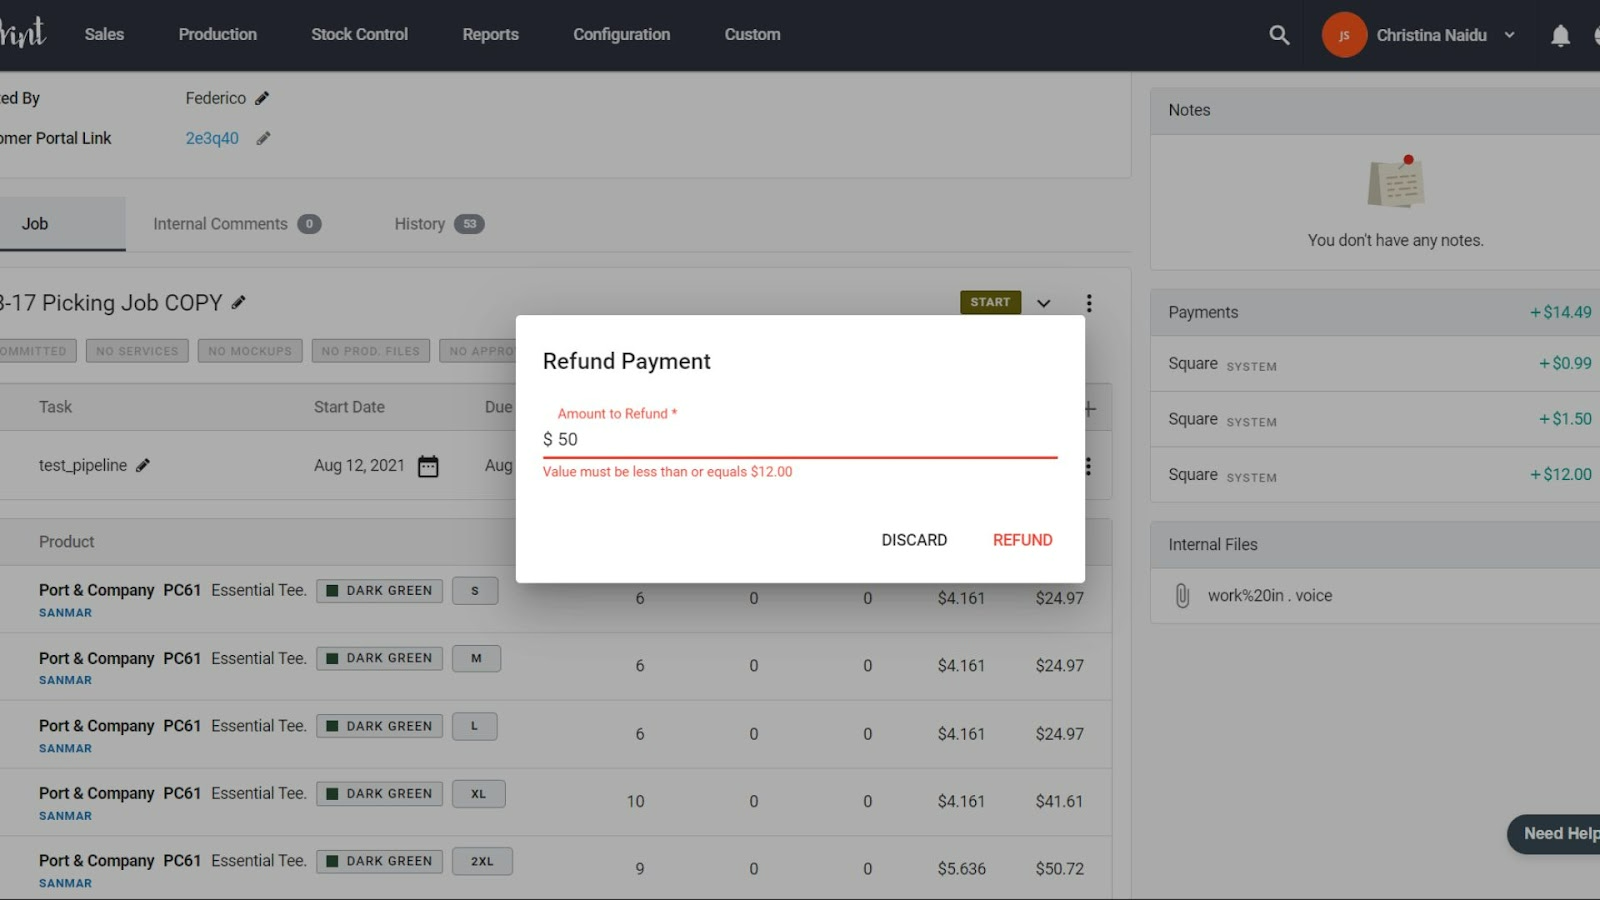Open job three-dot options menu

click(x=1089, y=303)
